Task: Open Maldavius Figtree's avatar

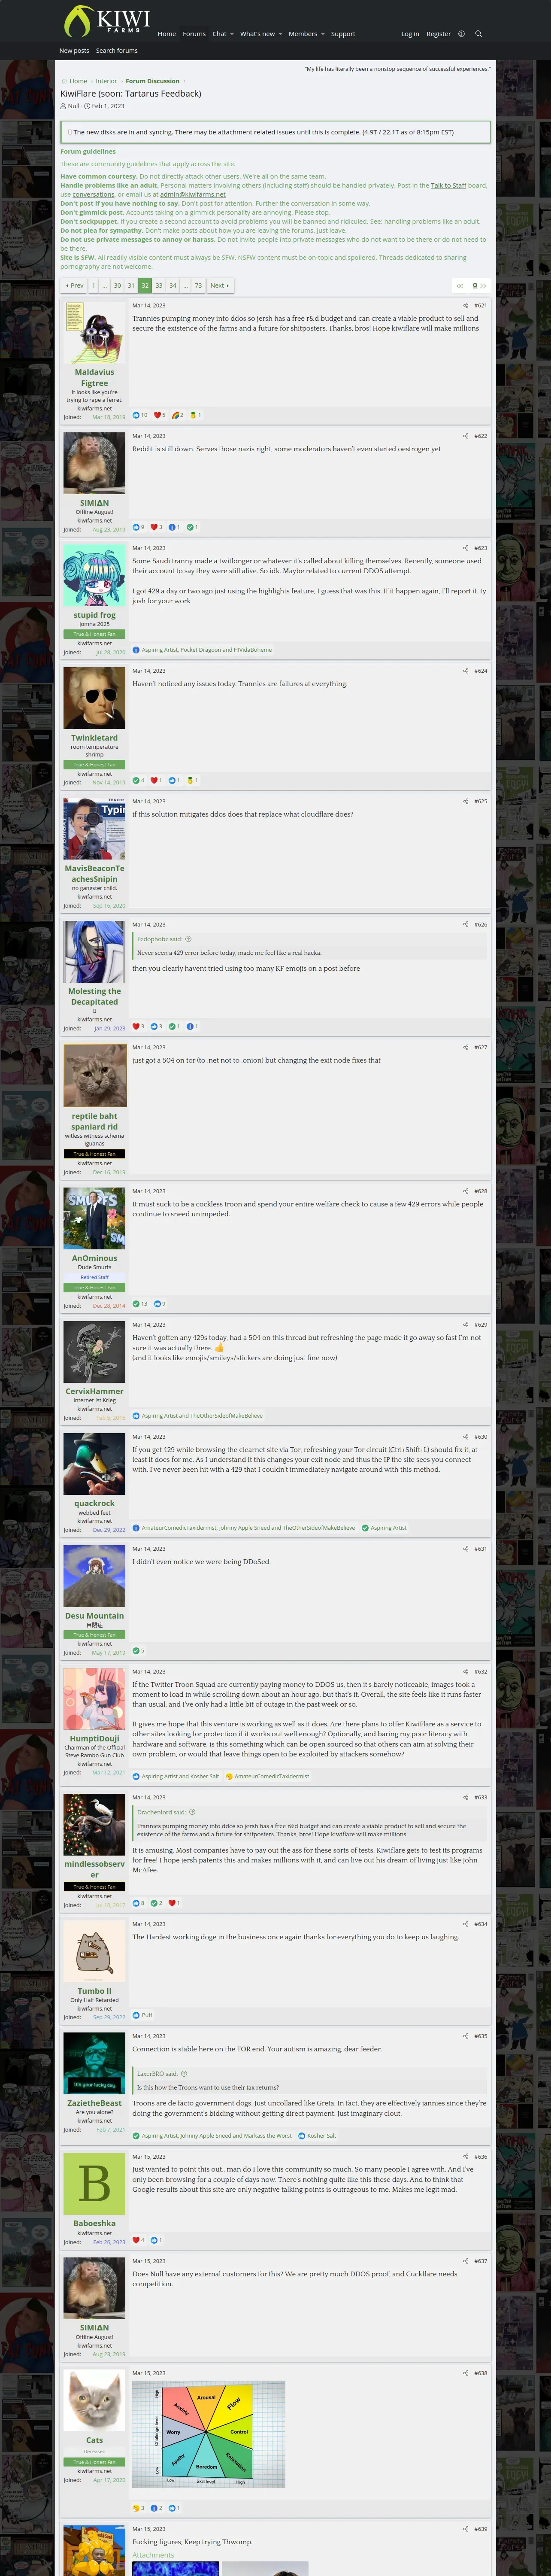Action: 94,333
